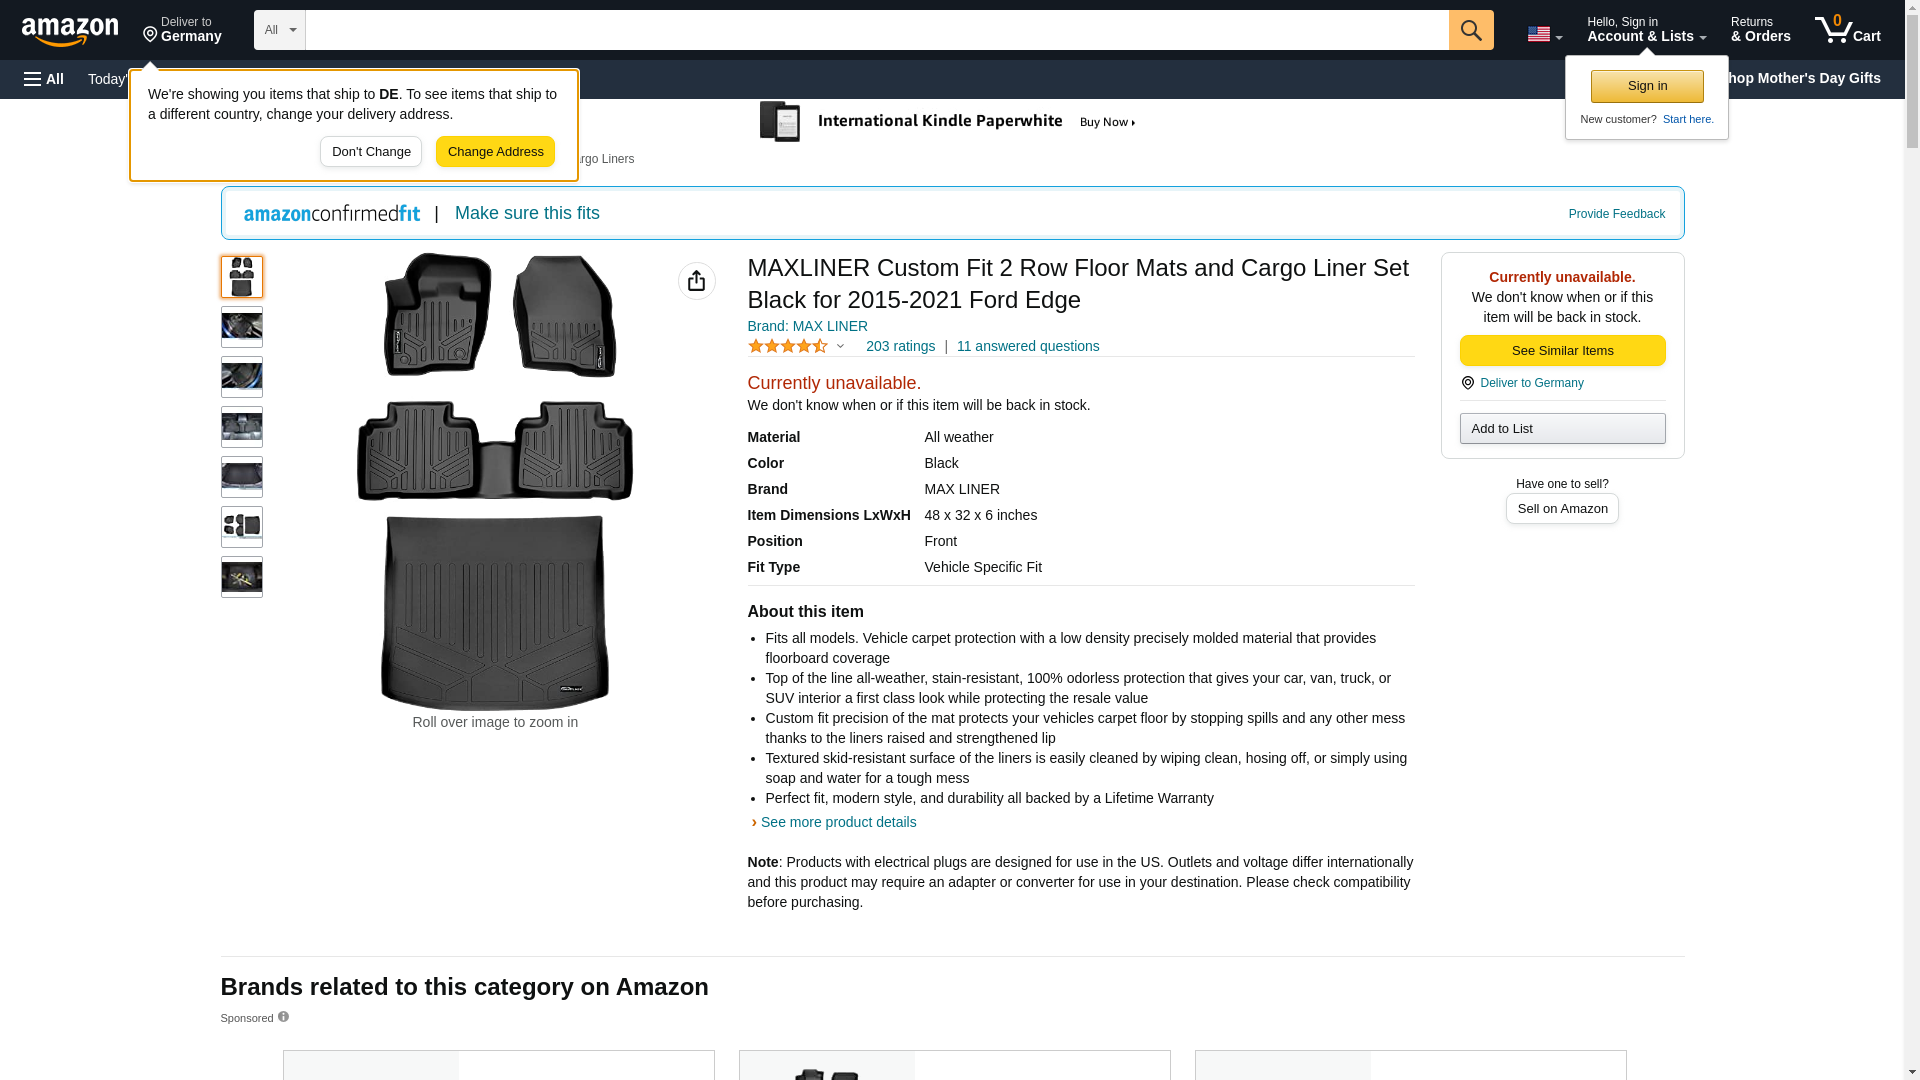Open Returns & Orders
The image size is (1920, 1080).
(1760, 30)
